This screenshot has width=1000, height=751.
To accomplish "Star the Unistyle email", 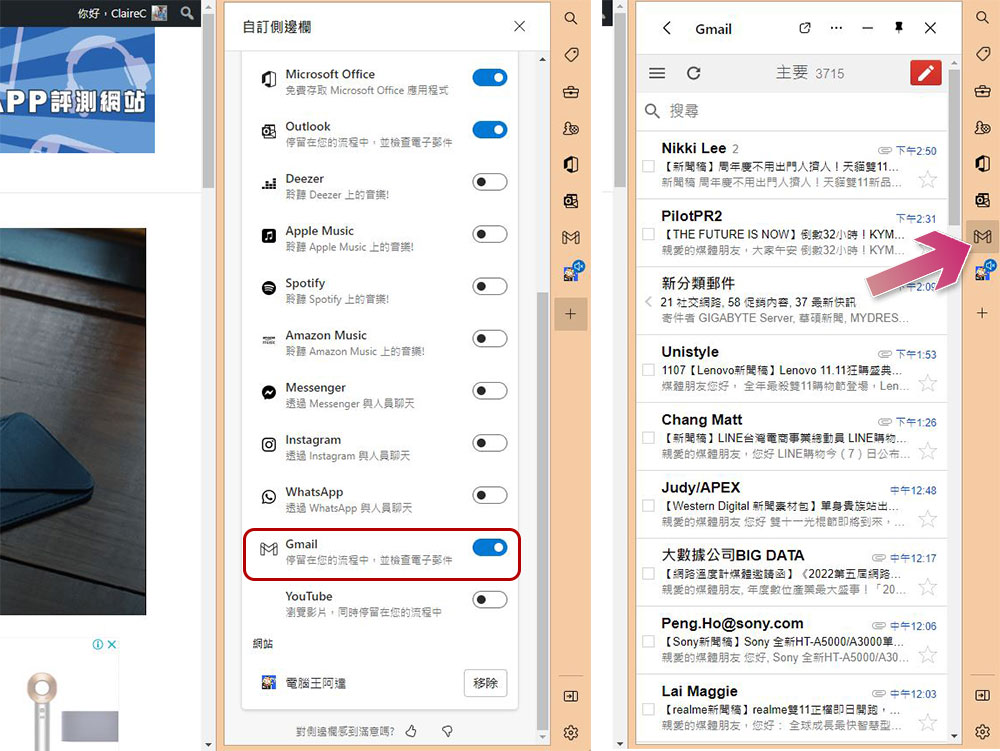I will tap(927, 383).
